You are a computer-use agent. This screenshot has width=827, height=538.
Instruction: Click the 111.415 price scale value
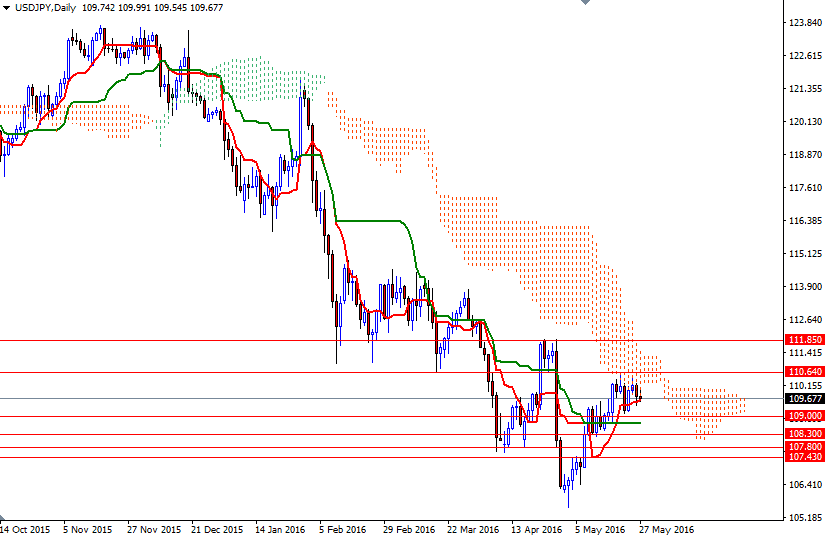[805, 353]
